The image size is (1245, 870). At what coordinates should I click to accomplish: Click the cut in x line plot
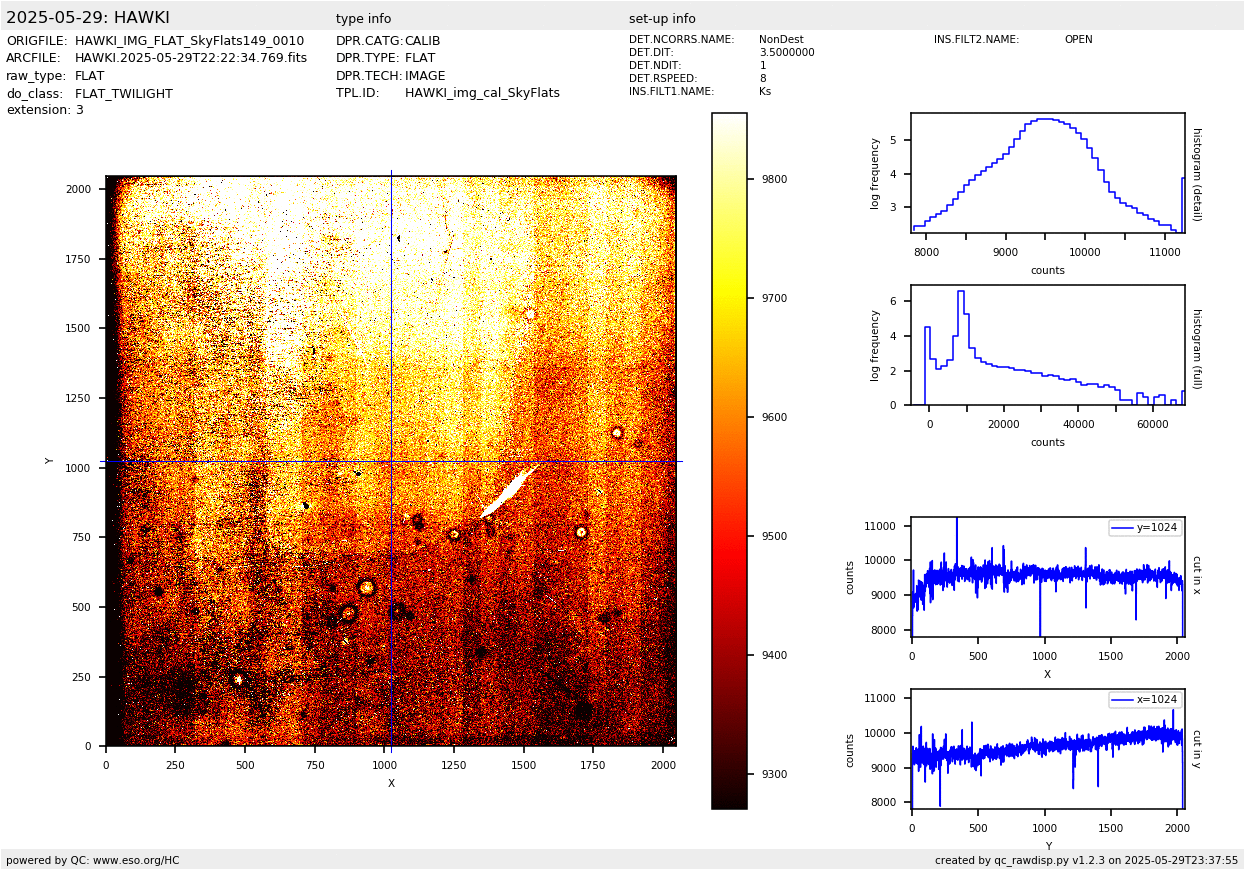[1047, 577]
